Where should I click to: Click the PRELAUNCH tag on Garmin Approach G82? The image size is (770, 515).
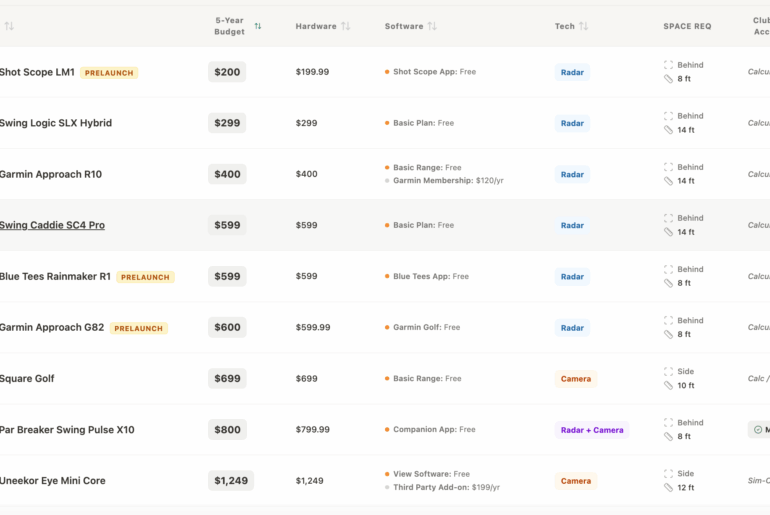pos(138,328)
